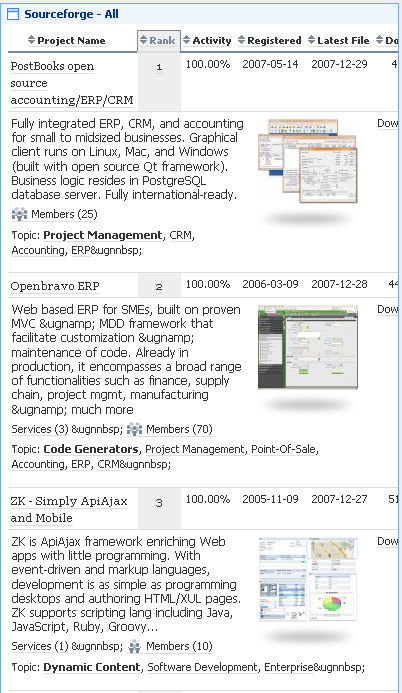402x693 pixels.
Task: Click Openbravo activity value 100.00%
Action: click(x=208, y=284)
